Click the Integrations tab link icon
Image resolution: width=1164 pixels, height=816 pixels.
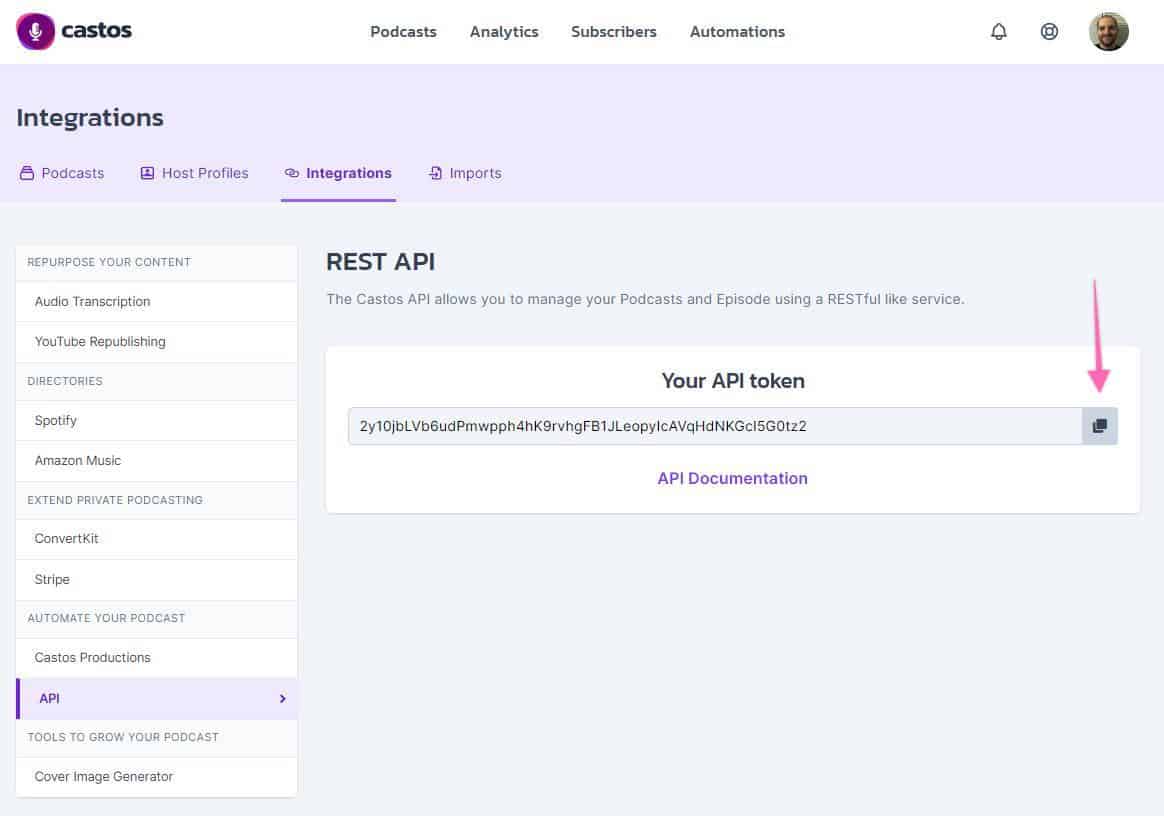292,173
